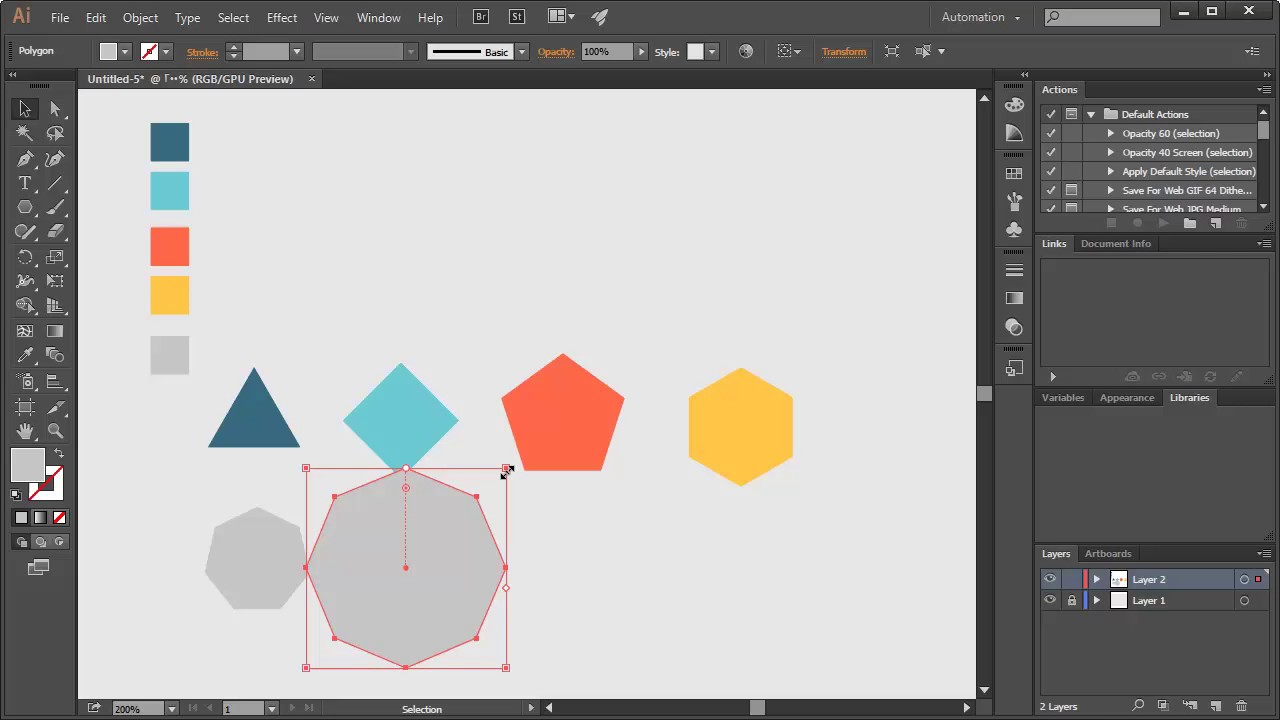Select the Shape Builder tool
The height and width of the screenshot is (720, 1280).
pyautogui.click(x=25, y=306)
